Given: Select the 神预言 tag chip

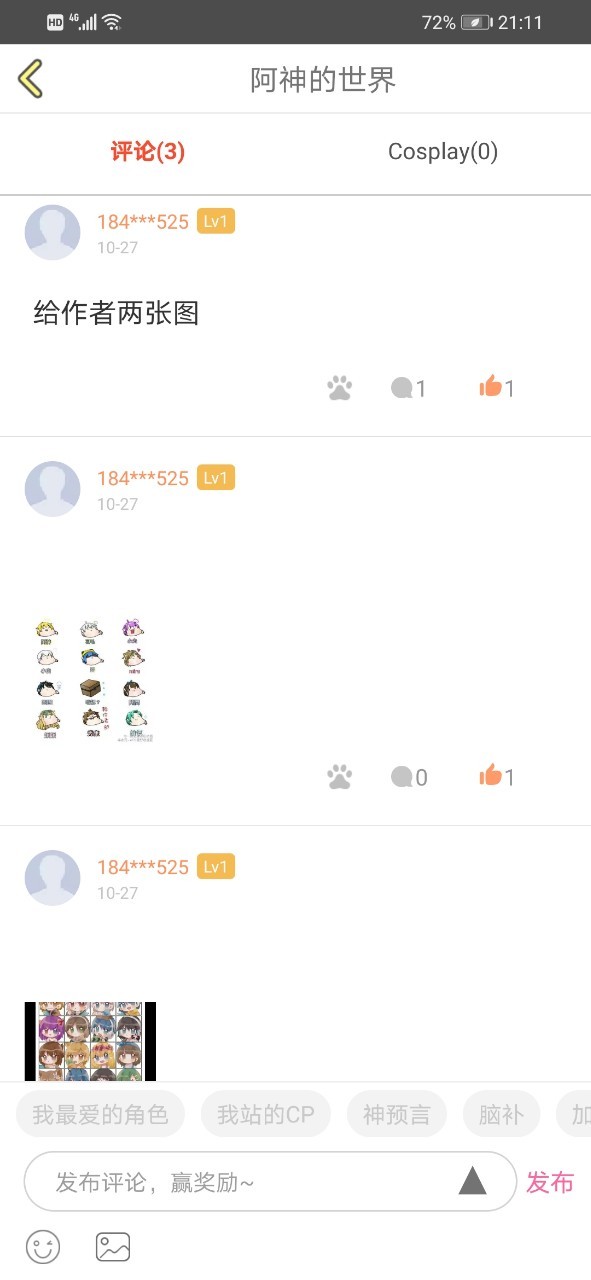Looking at the screenshot, I should click(397, 1114).
